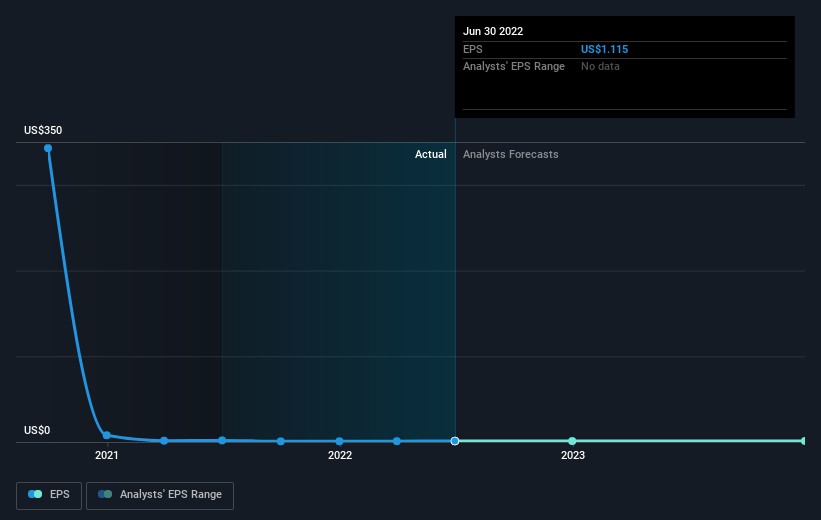The width and height of the screenshot is (821, 520).
Task: Select the data point just before 2022
Action: (281, 441)
